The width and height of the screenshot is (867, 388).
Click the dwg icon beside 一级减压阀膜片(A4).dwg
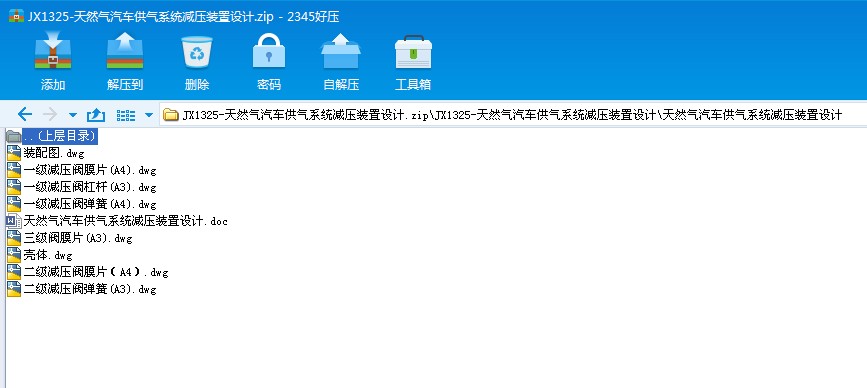(x=14, y=170)
